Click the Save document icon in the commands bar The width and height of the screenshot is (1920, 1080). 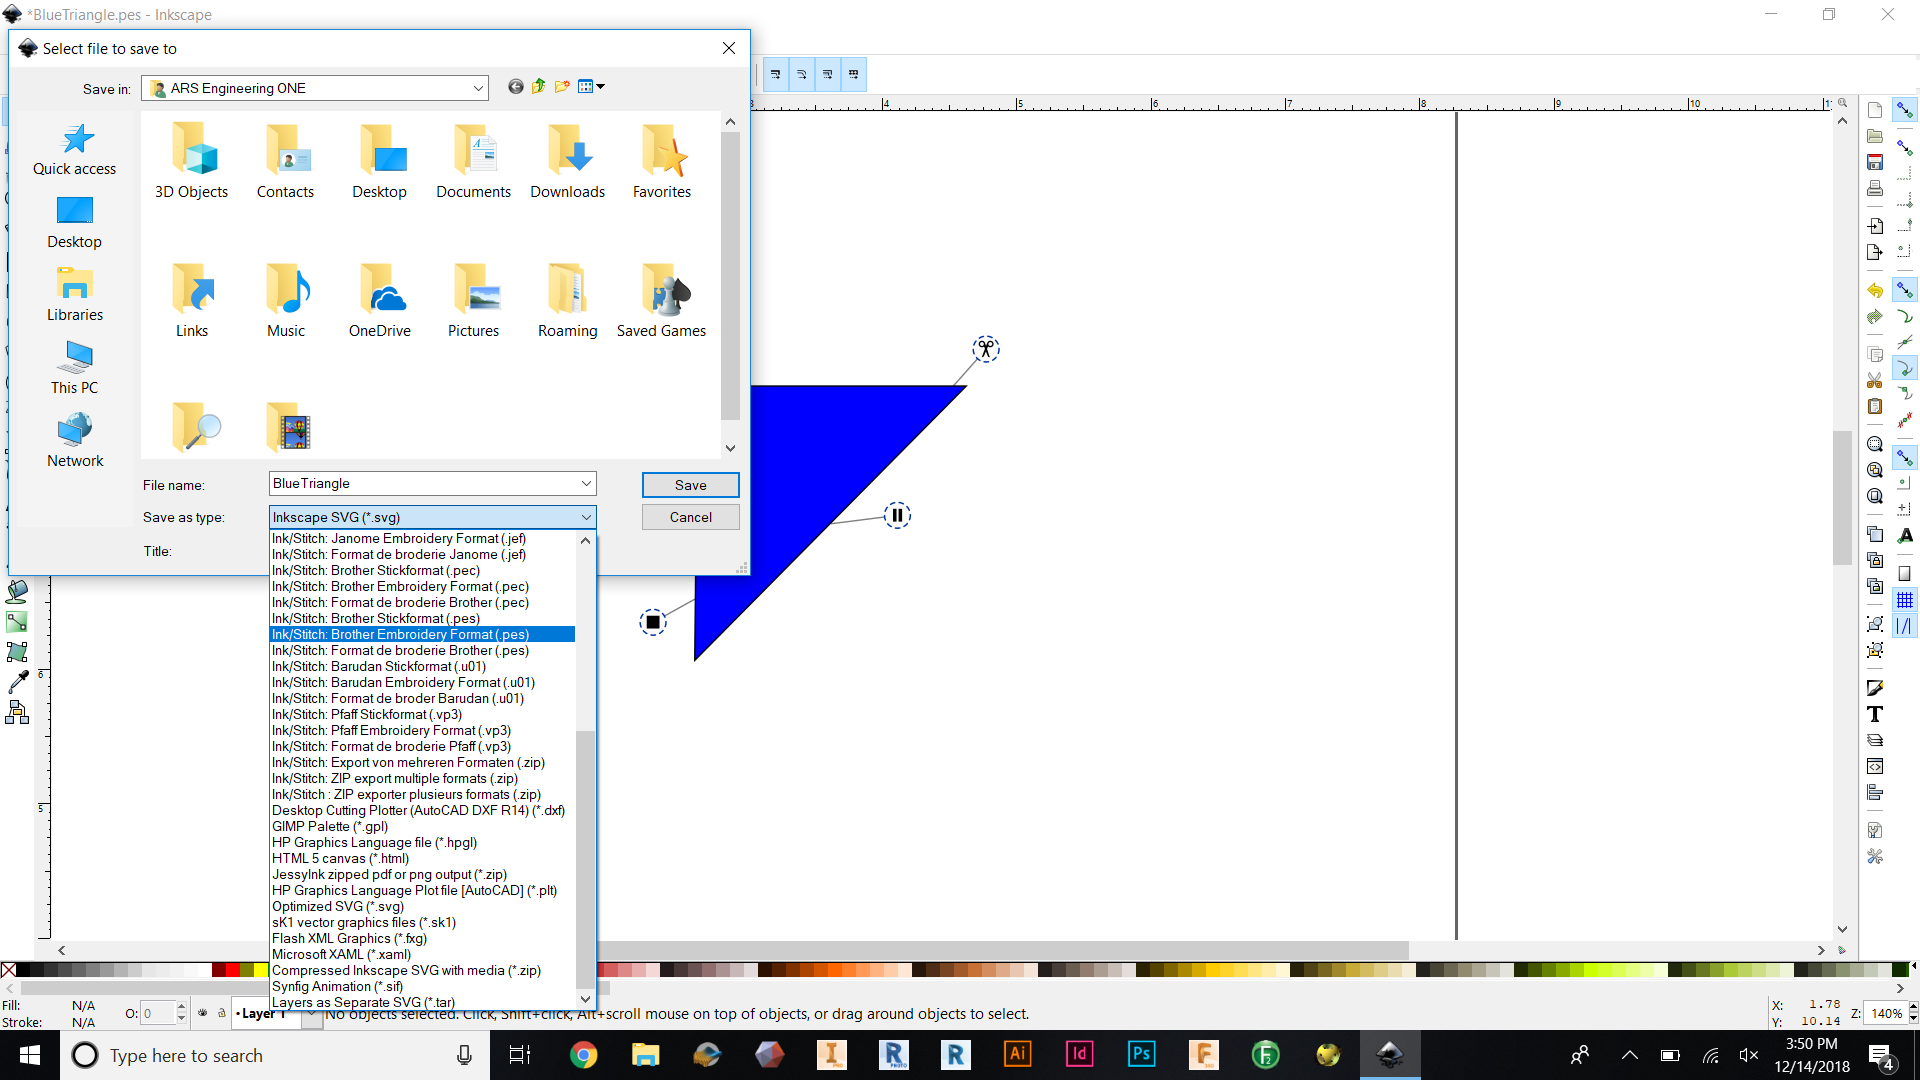point(1875,162)
